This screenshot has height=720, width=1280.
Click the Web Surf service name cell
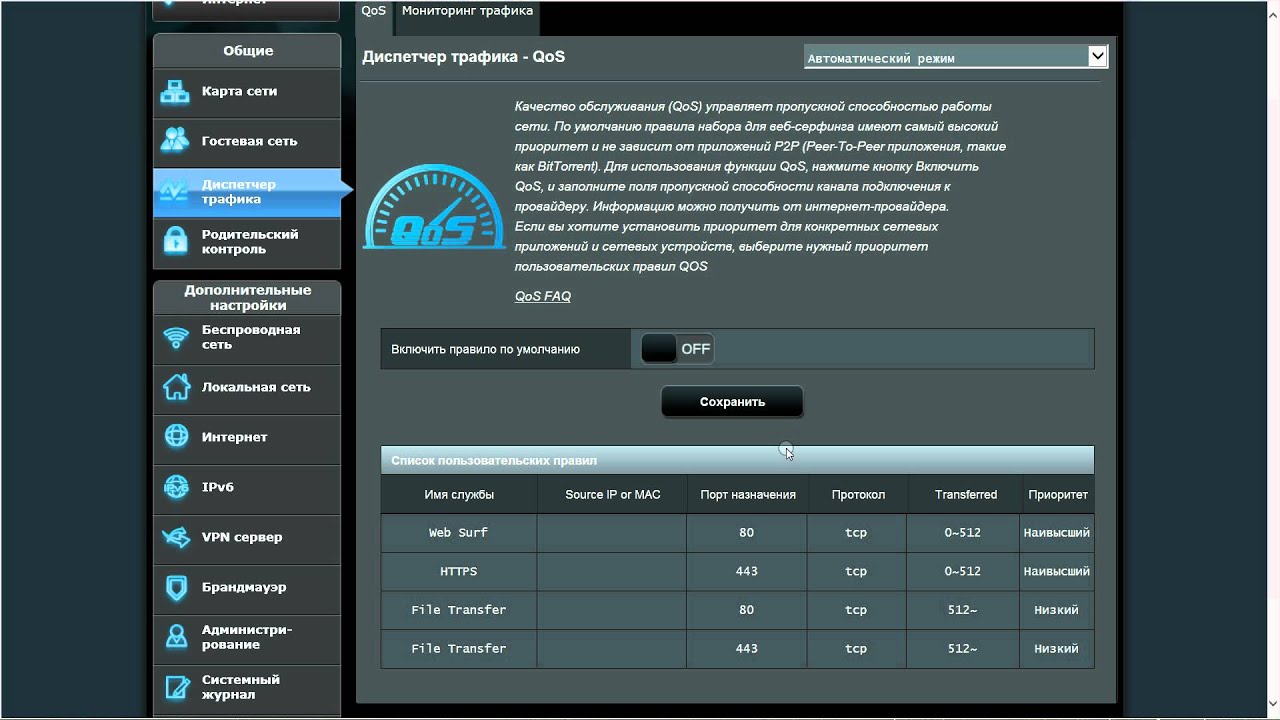click(459, 533)
